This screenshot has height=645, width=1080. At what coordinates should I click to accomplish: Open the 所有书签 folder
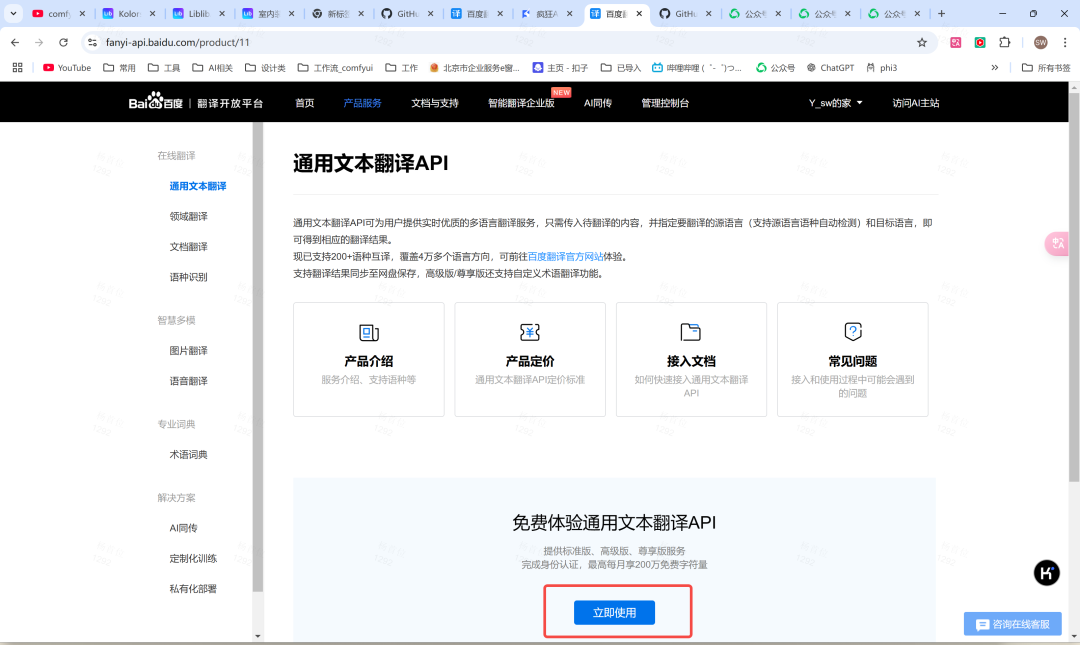click(x=1046, y=68)
